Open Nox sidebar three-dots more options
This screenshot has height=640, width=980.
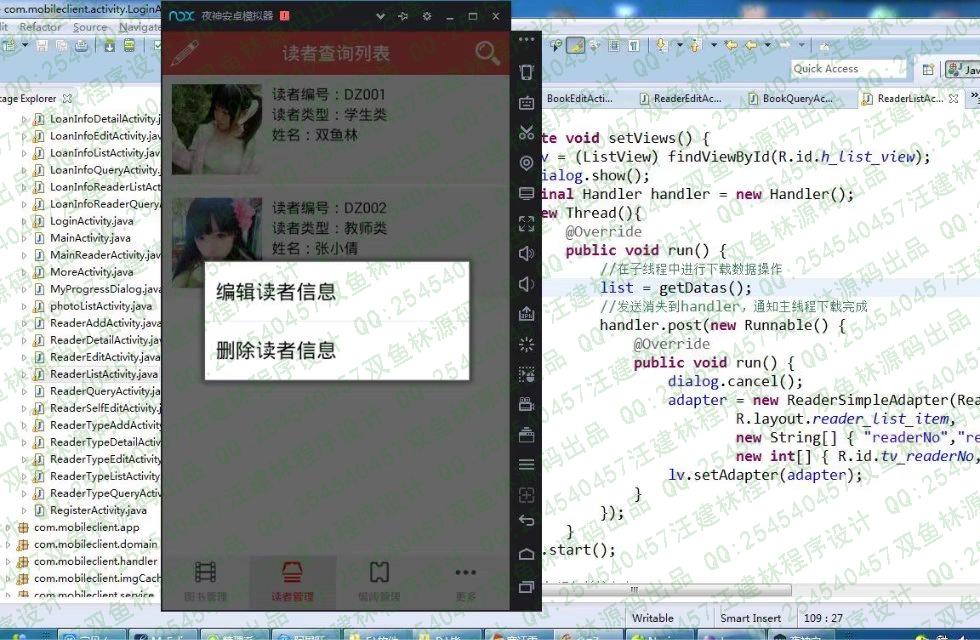pyautogui.click(x=526, y=39)
